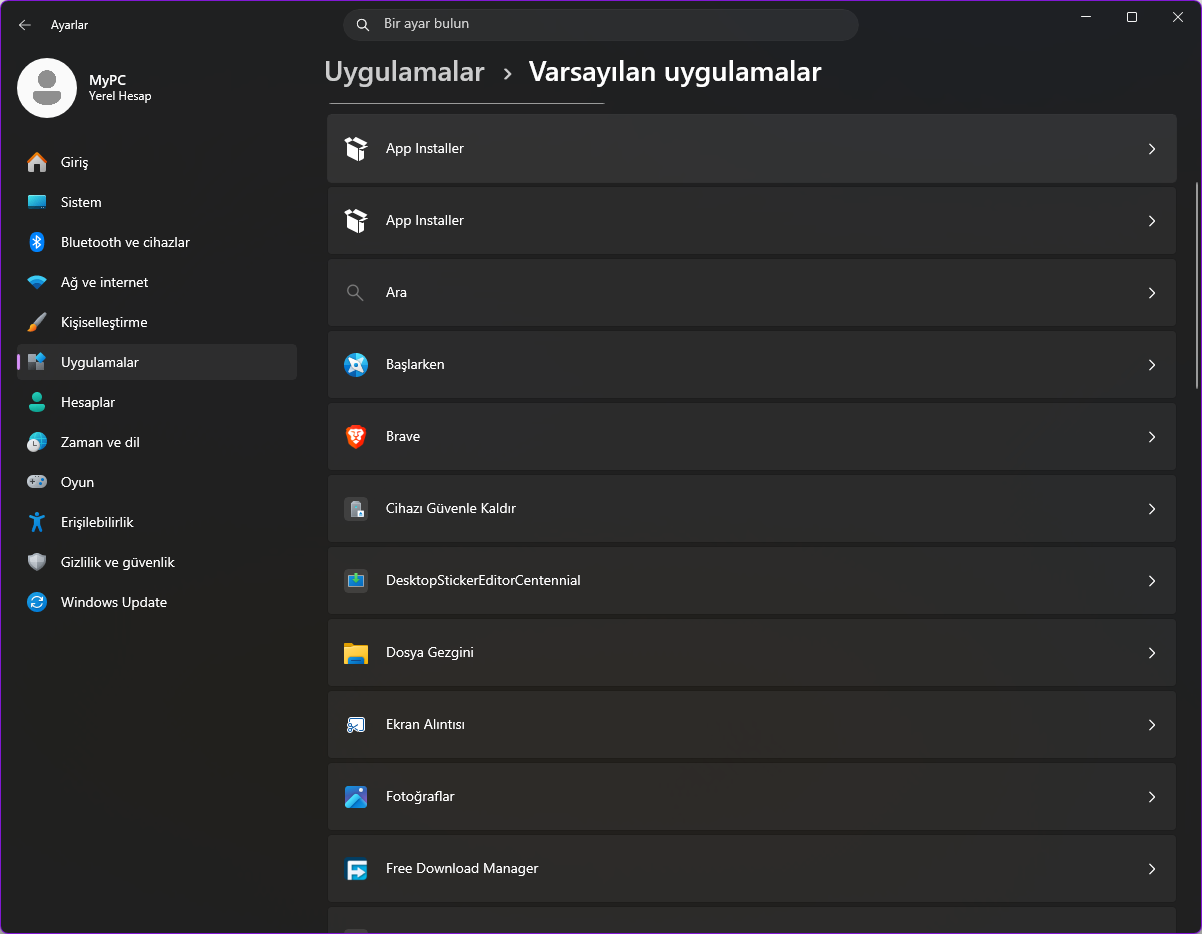Expand the second App Installer row chevron

point(1152,220)
